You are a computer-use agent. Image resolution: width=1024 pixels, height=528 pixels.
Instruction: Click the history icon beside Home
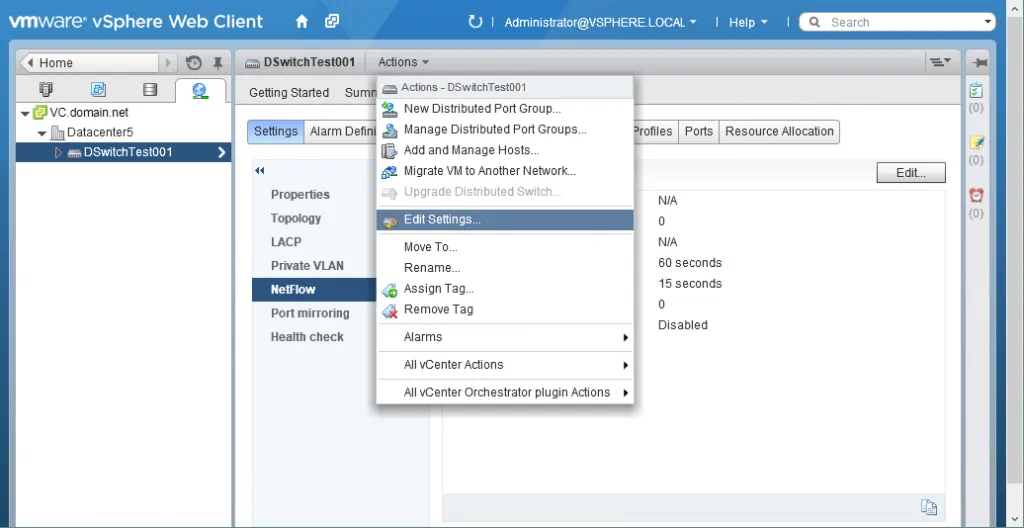tap(194, 63)
